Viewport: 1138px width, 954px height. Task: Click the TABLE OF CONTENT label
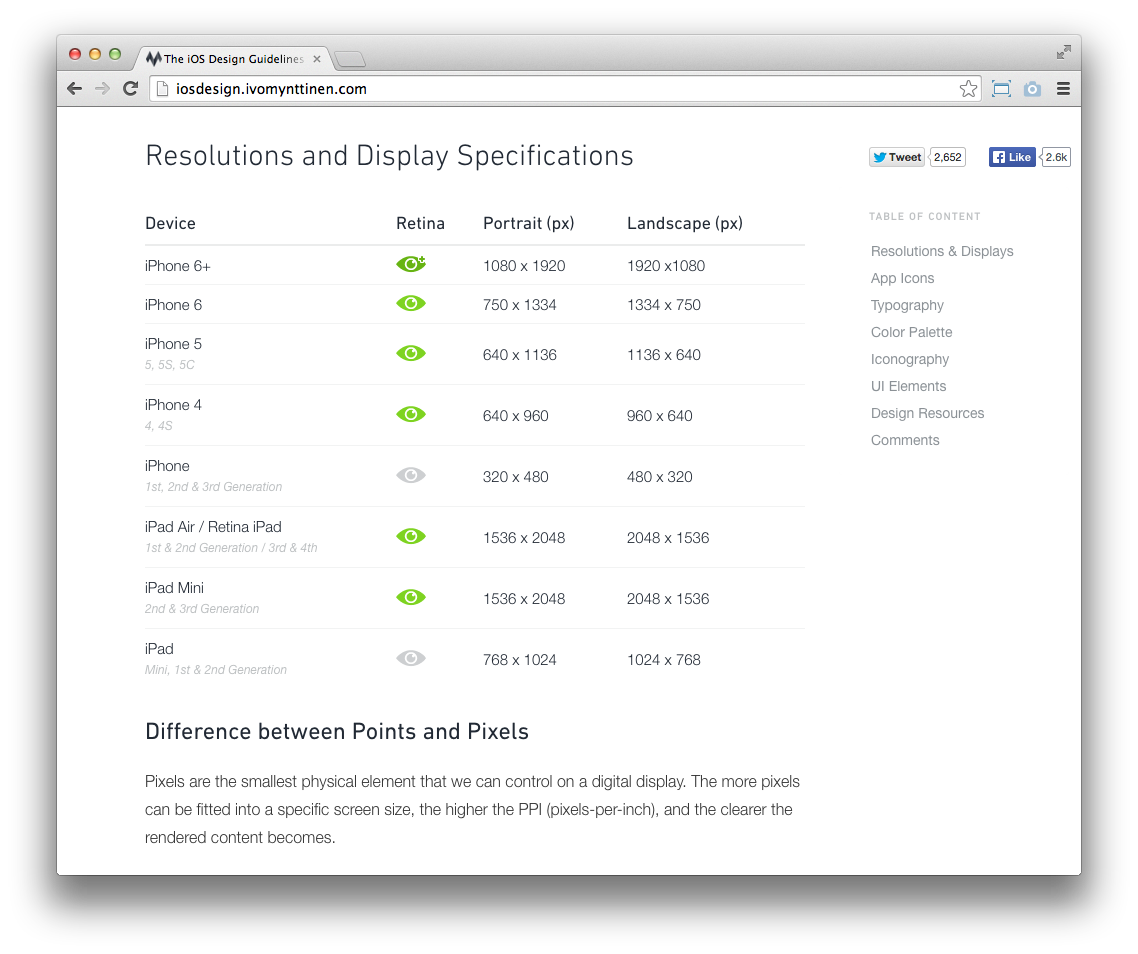925,216
